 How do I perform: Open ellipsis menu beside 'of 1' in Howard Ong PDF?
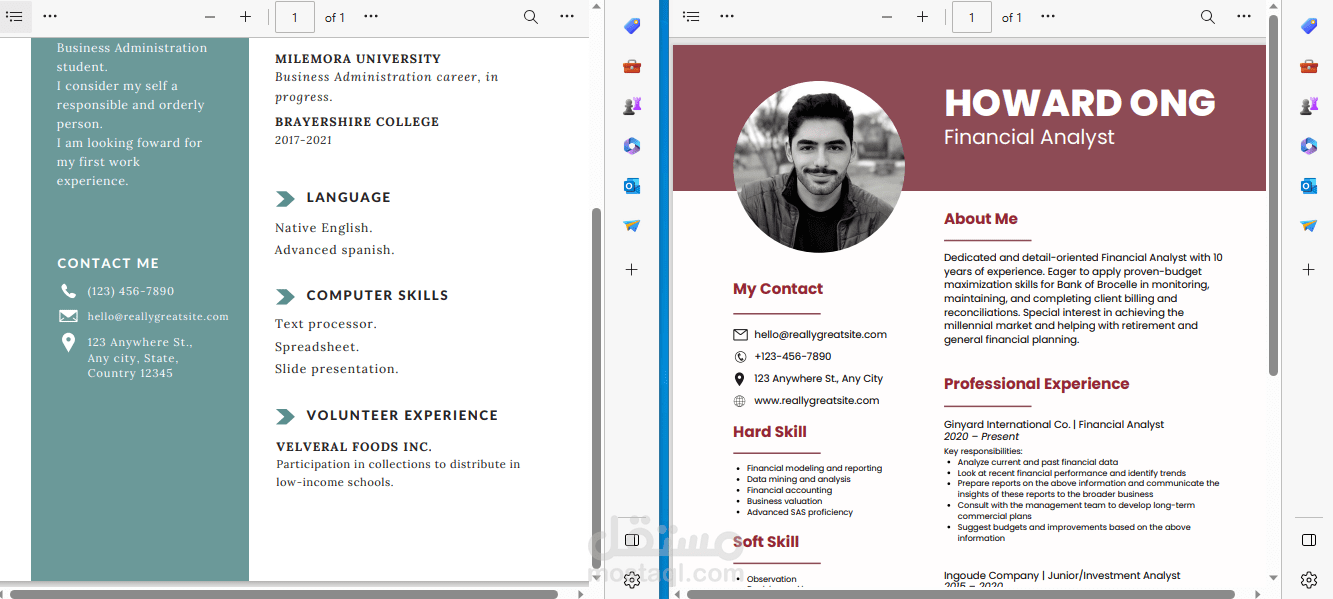pyautogui.click(x=1048, y=17)
